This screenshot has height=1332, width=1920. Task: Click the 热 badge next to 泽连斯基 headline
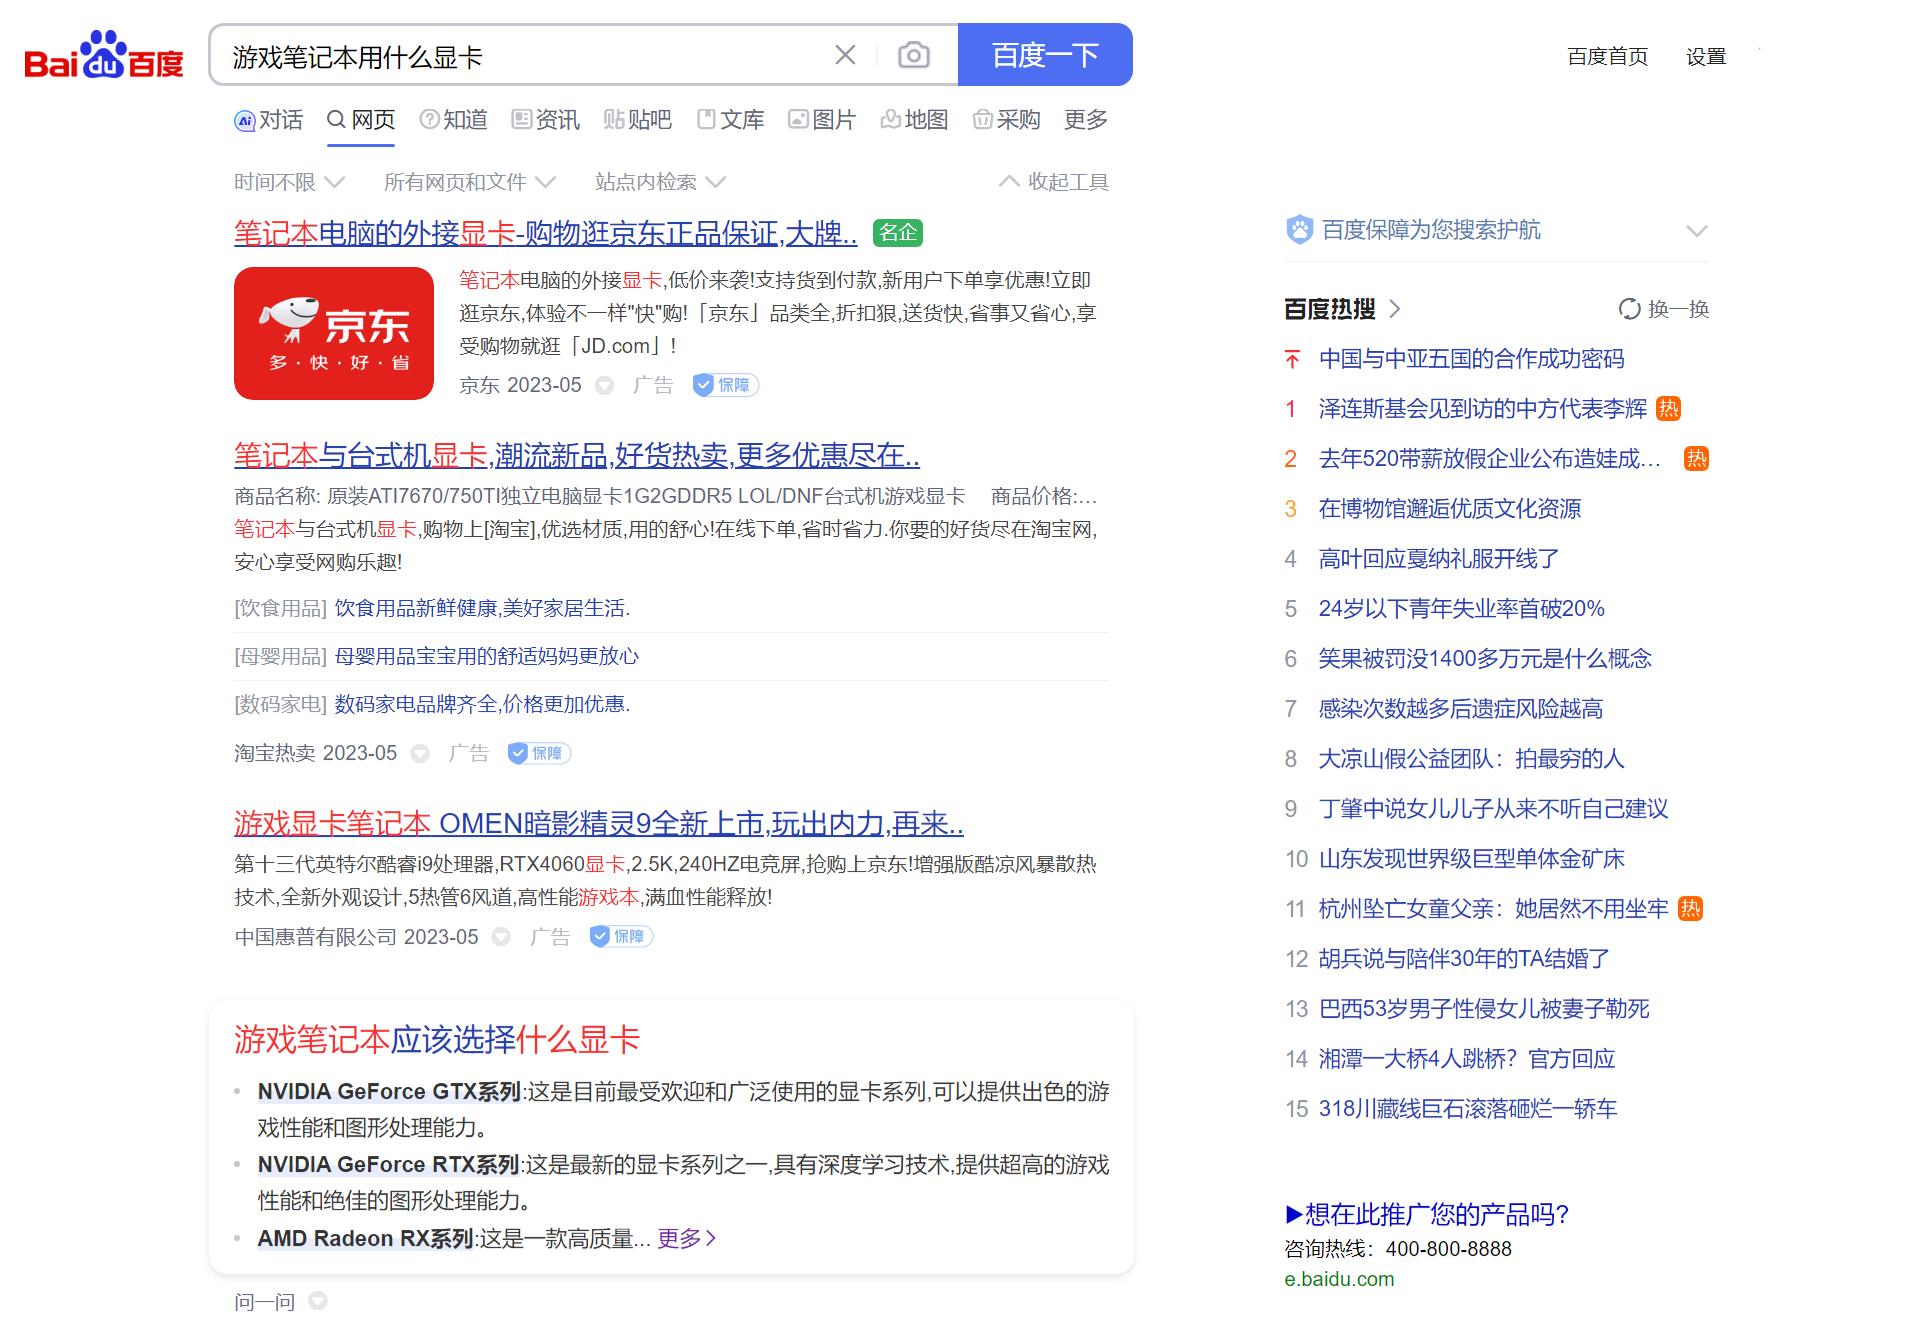pos(1668,408)
